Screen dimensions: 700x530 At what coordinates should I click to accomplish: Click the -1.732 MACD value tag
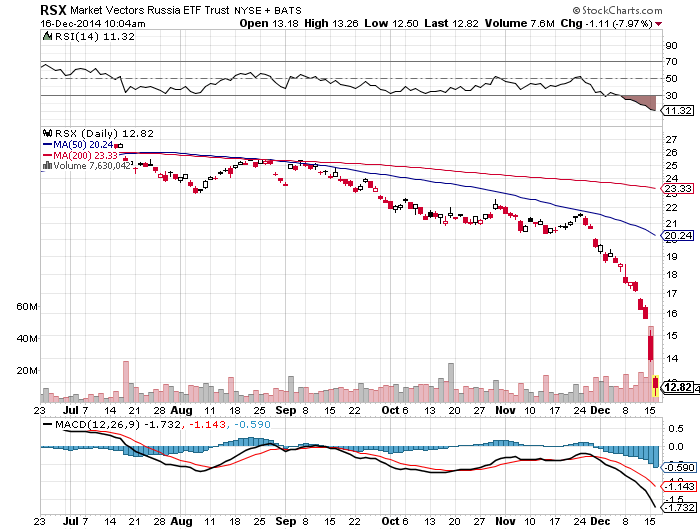679,509
